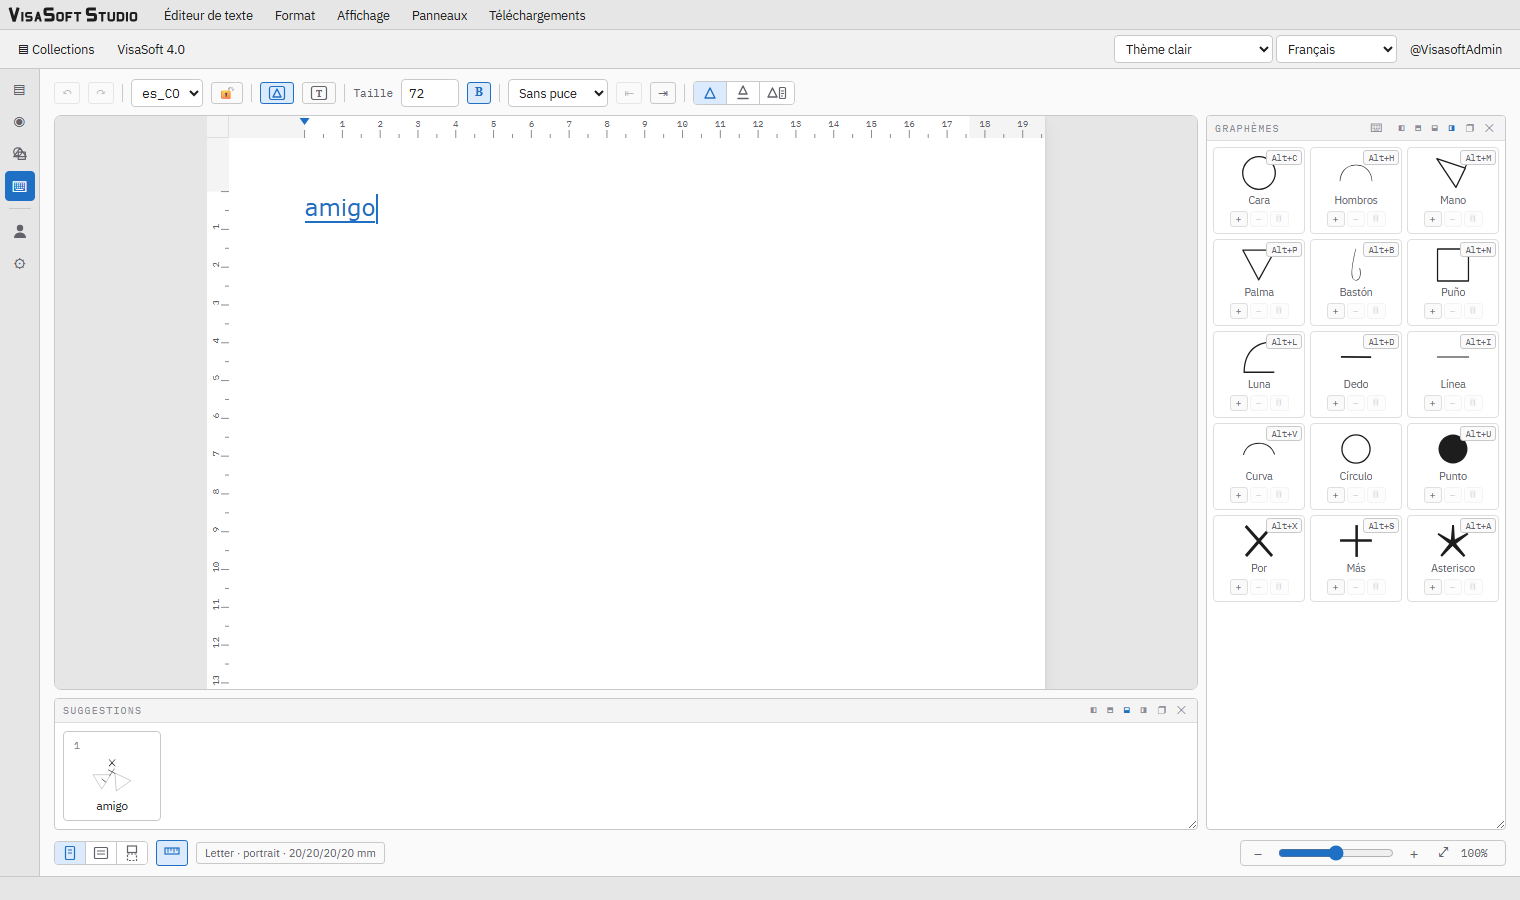Open the Téléchargements menu

pos(537,15)
